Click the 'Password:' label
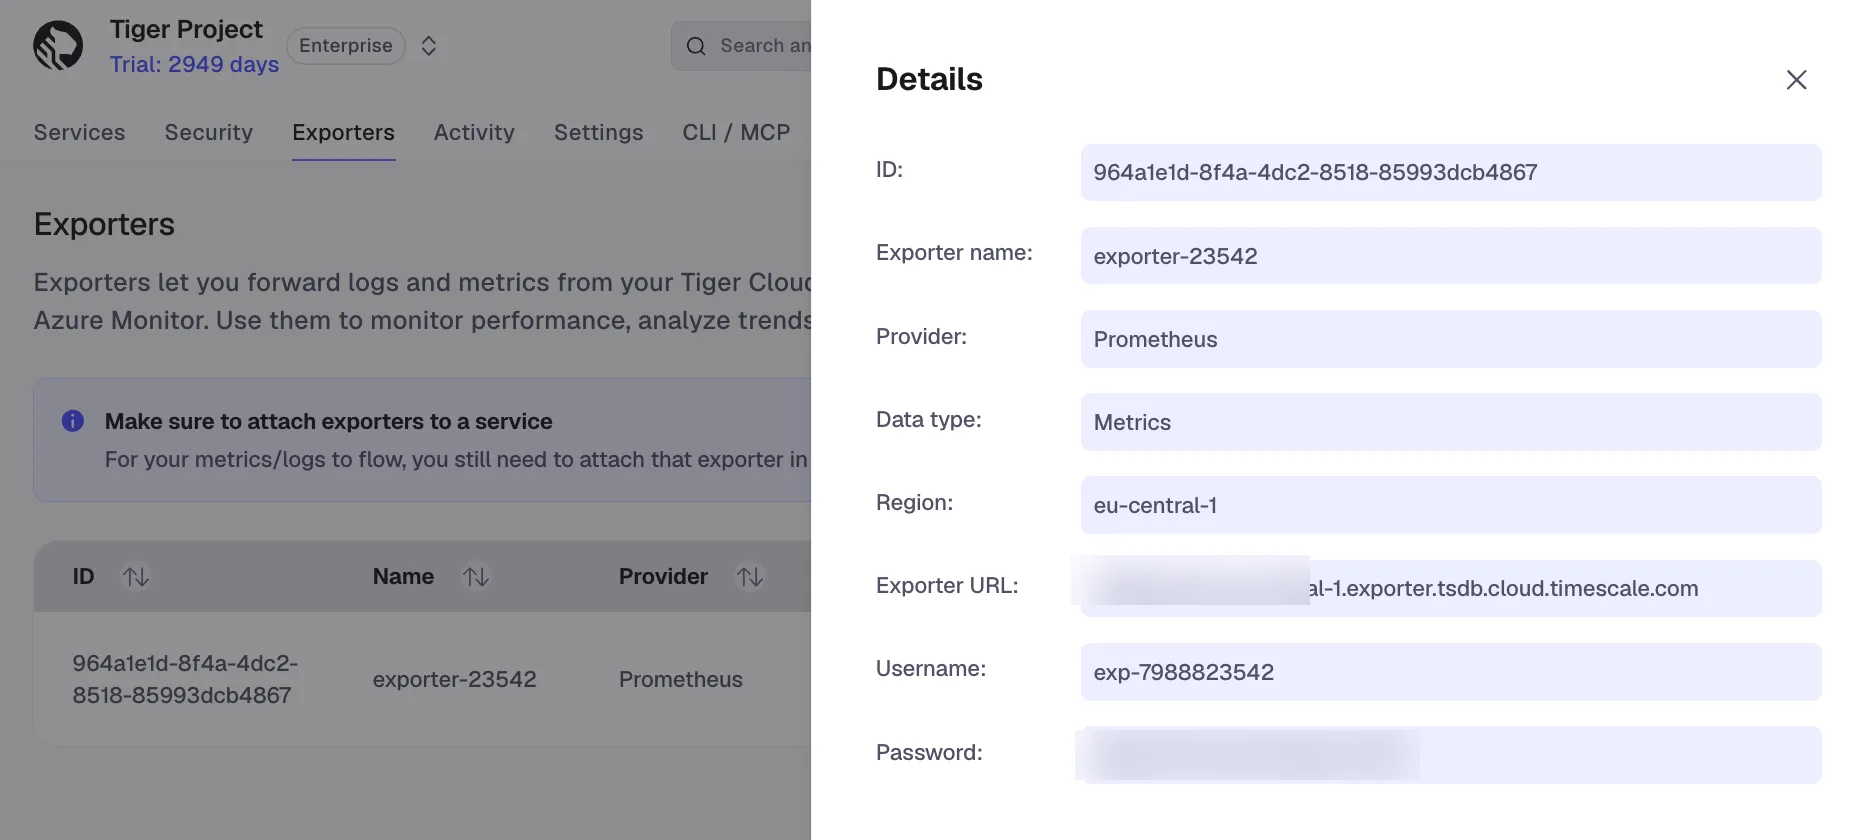Viewport: 1874px width, 840px height. click(x=929, y=752)
